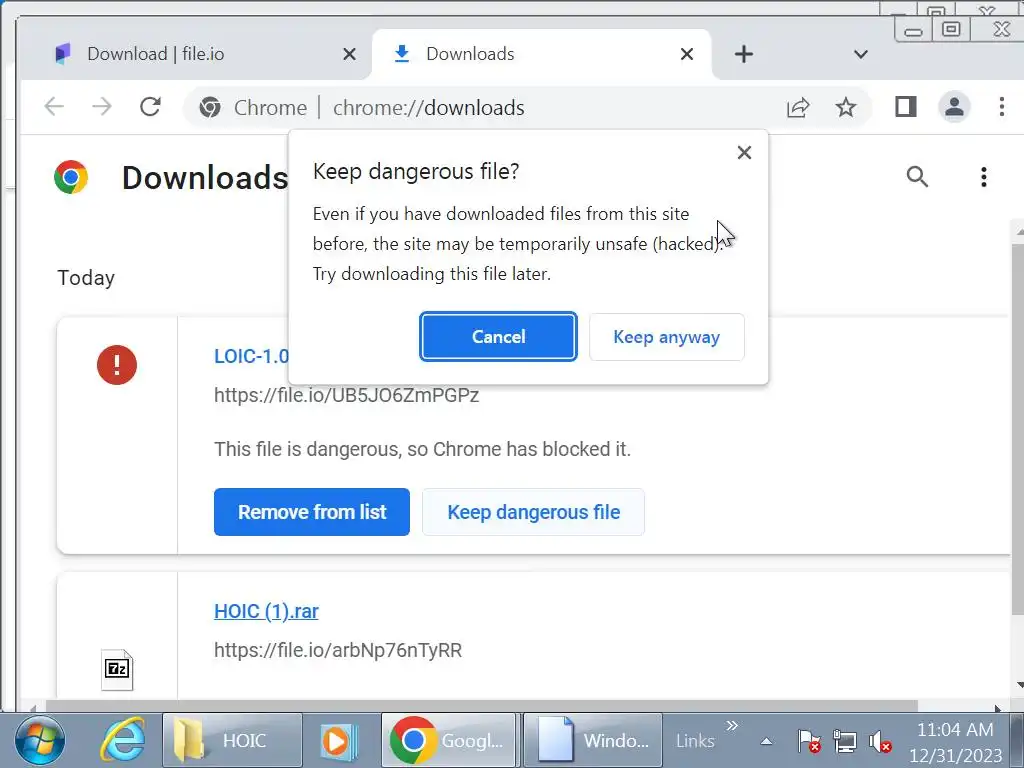The width and height of the screenshot is (1024, 768).
Task: Open the Windo... document taskbar item
Action: [593, 741]
